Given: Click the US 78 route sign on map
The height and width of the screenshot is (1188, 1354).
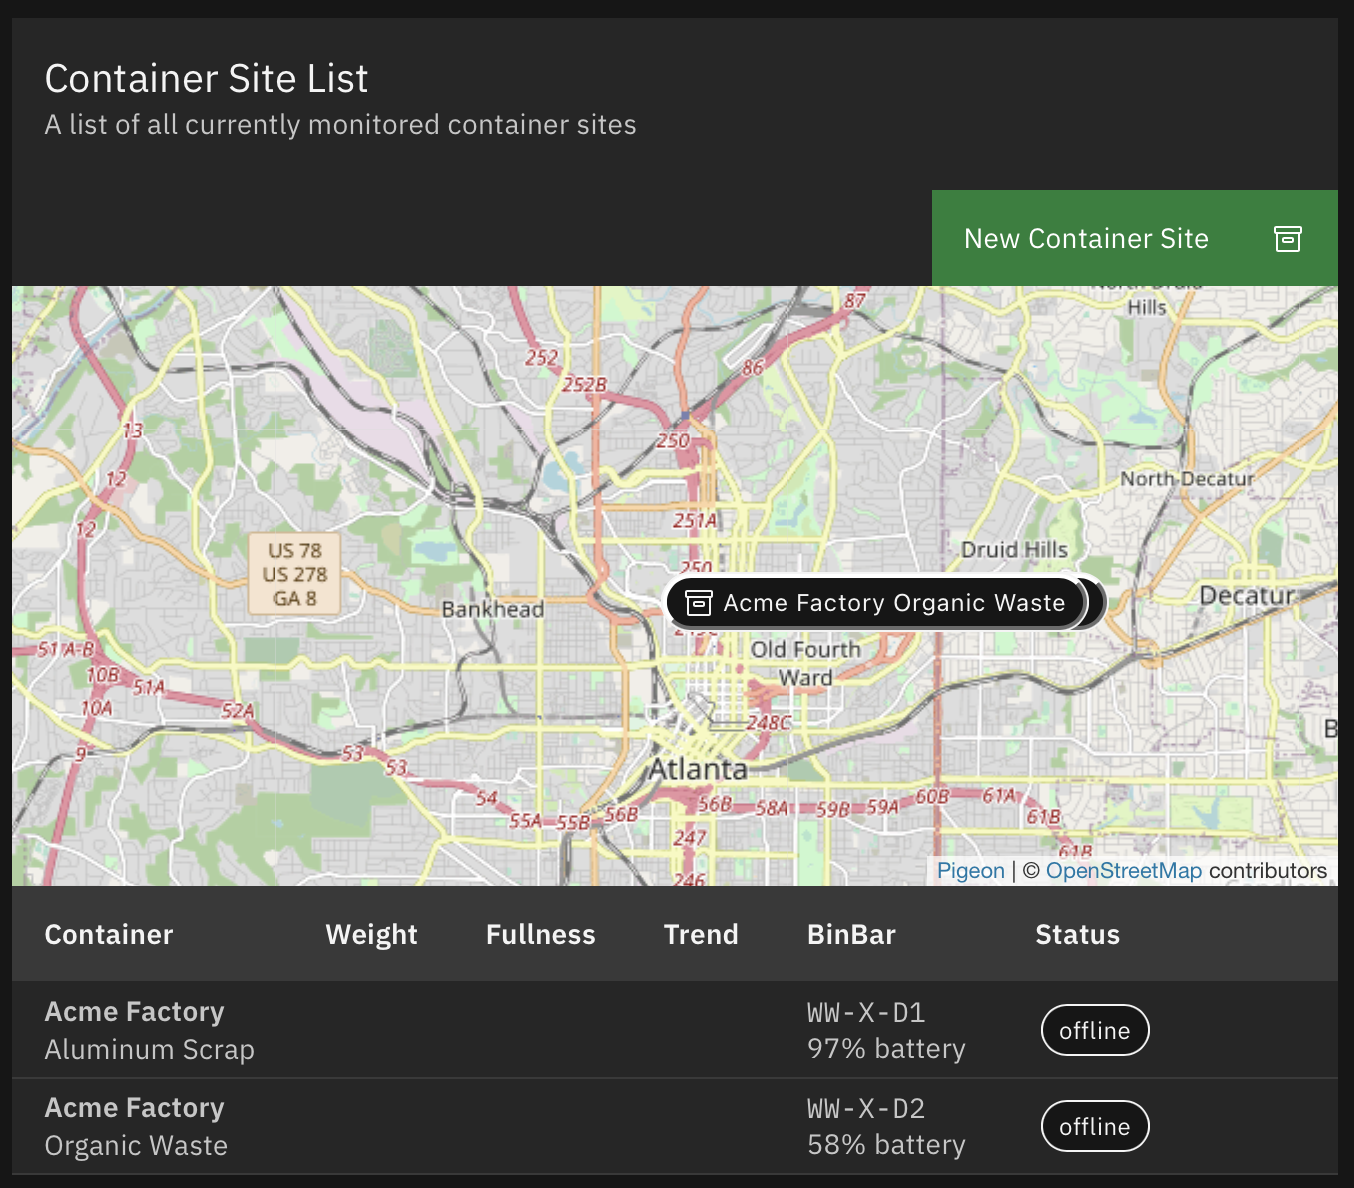Looking at the screenshot, I should (x=295, y=574).
